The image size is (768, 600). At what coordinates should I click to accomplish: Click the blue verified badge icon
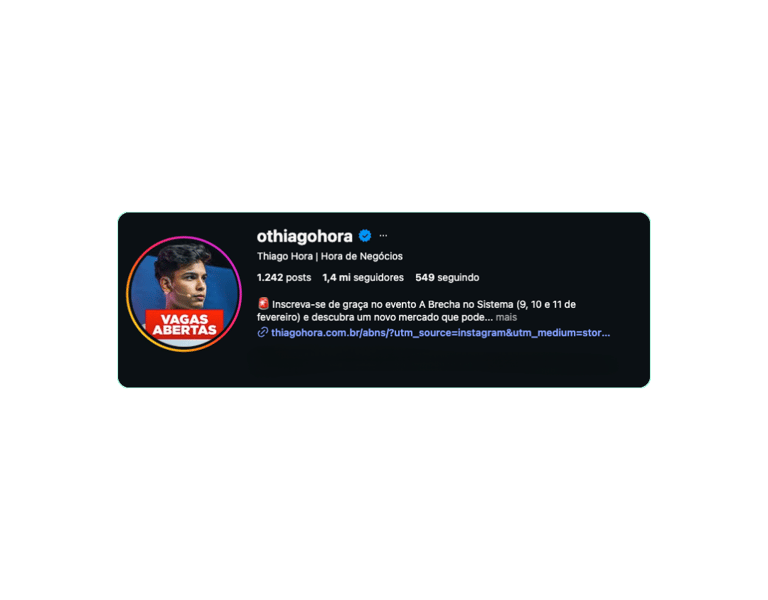coord(365,236)
